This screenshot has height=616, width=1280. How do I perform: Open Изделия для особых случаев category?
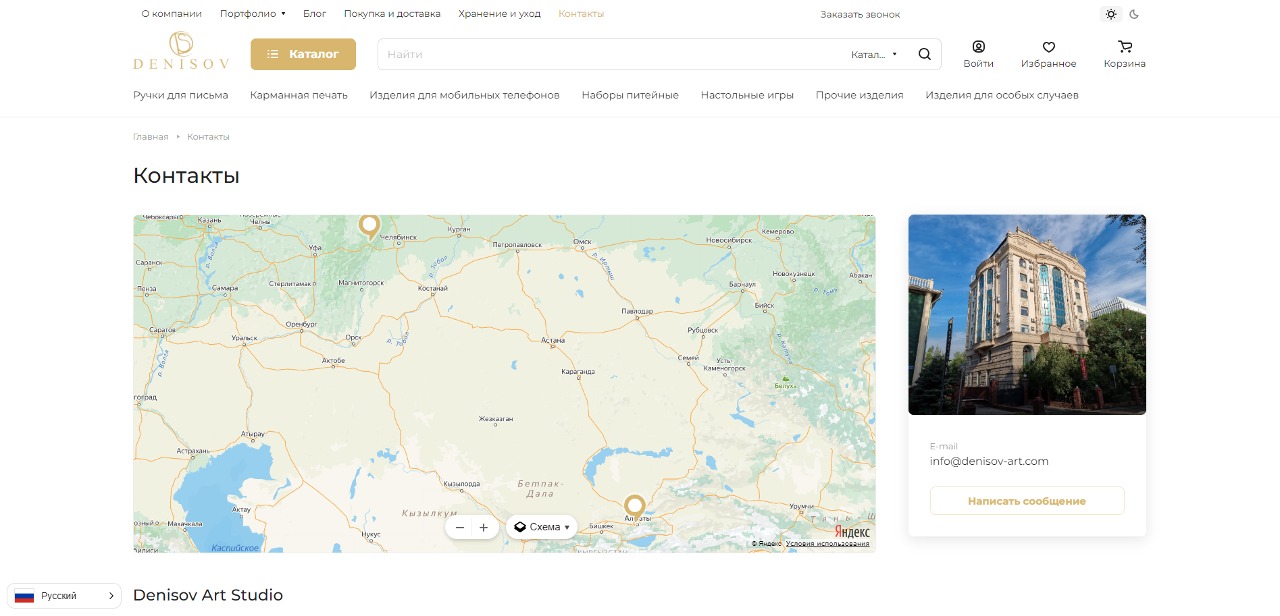click(1002, 95)
